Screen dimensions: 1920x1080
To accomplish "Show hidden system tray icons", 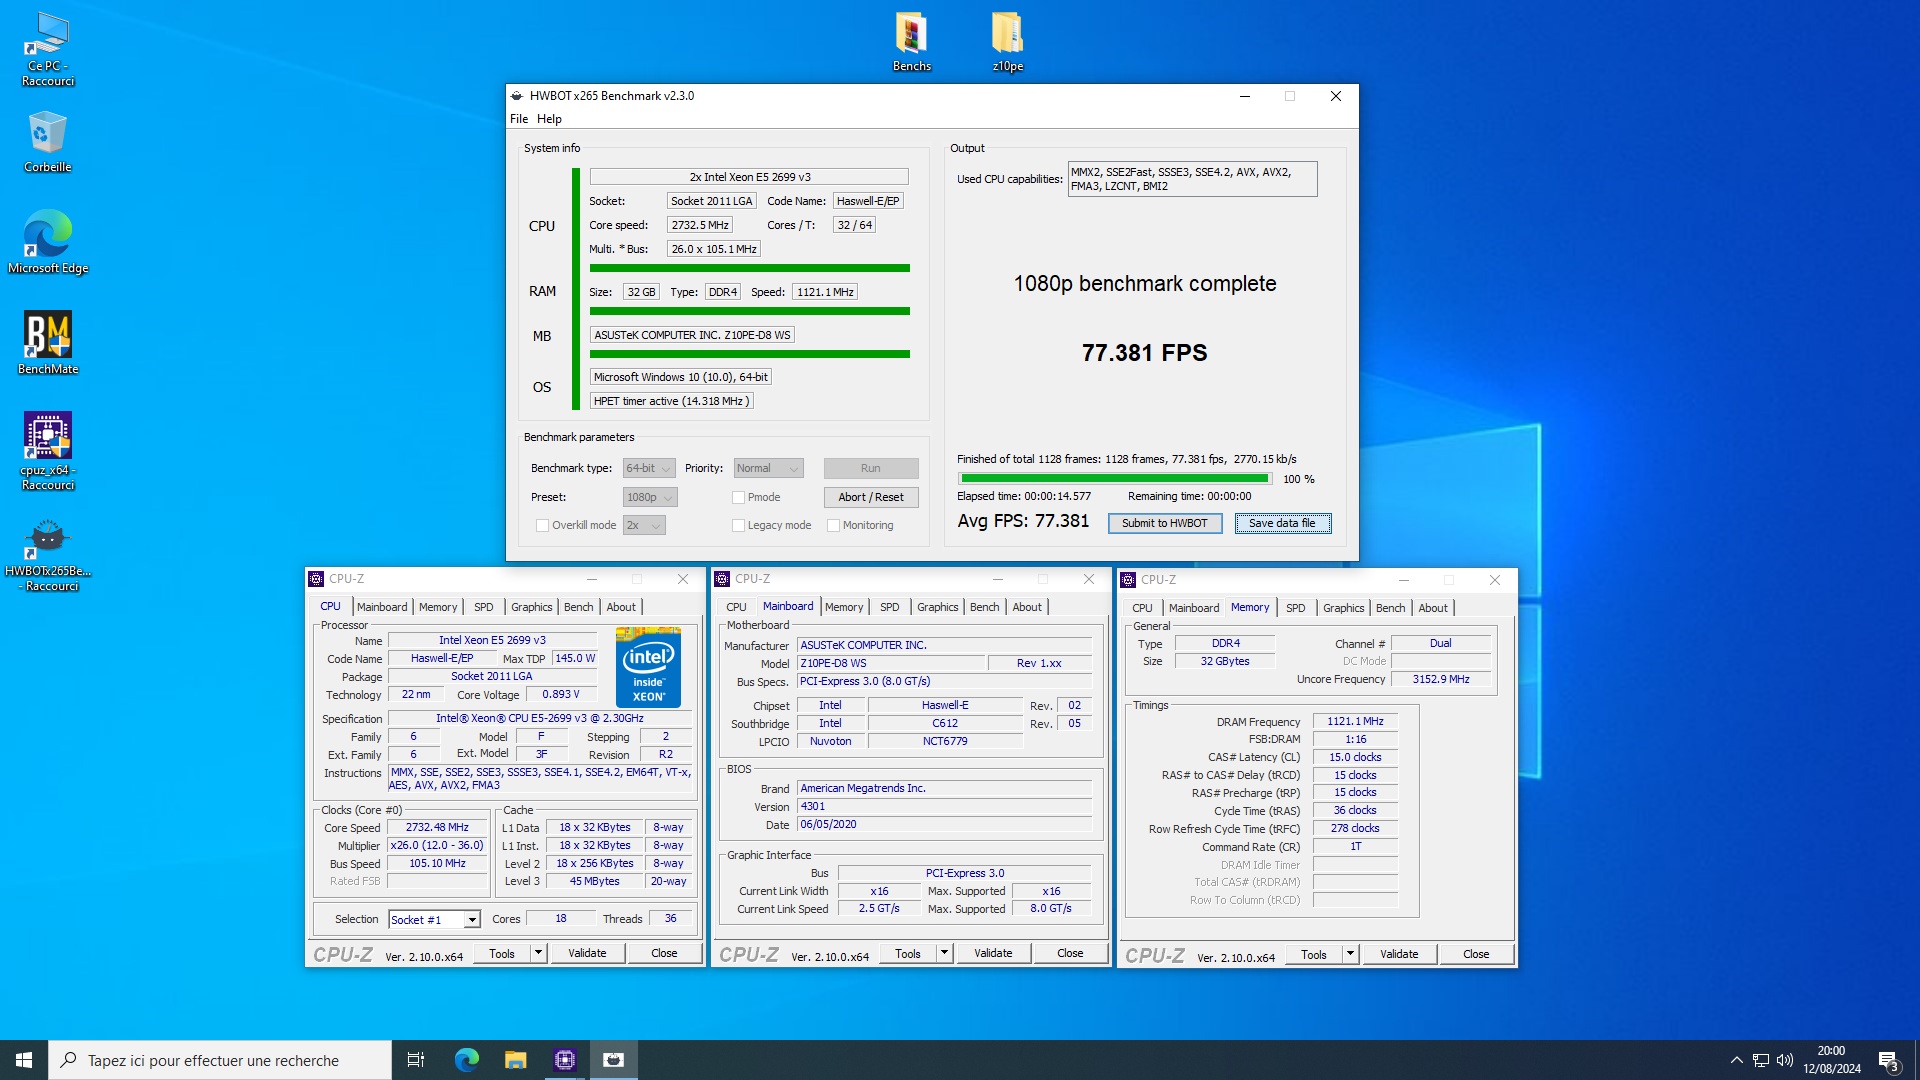I will click(1736, 1060).
